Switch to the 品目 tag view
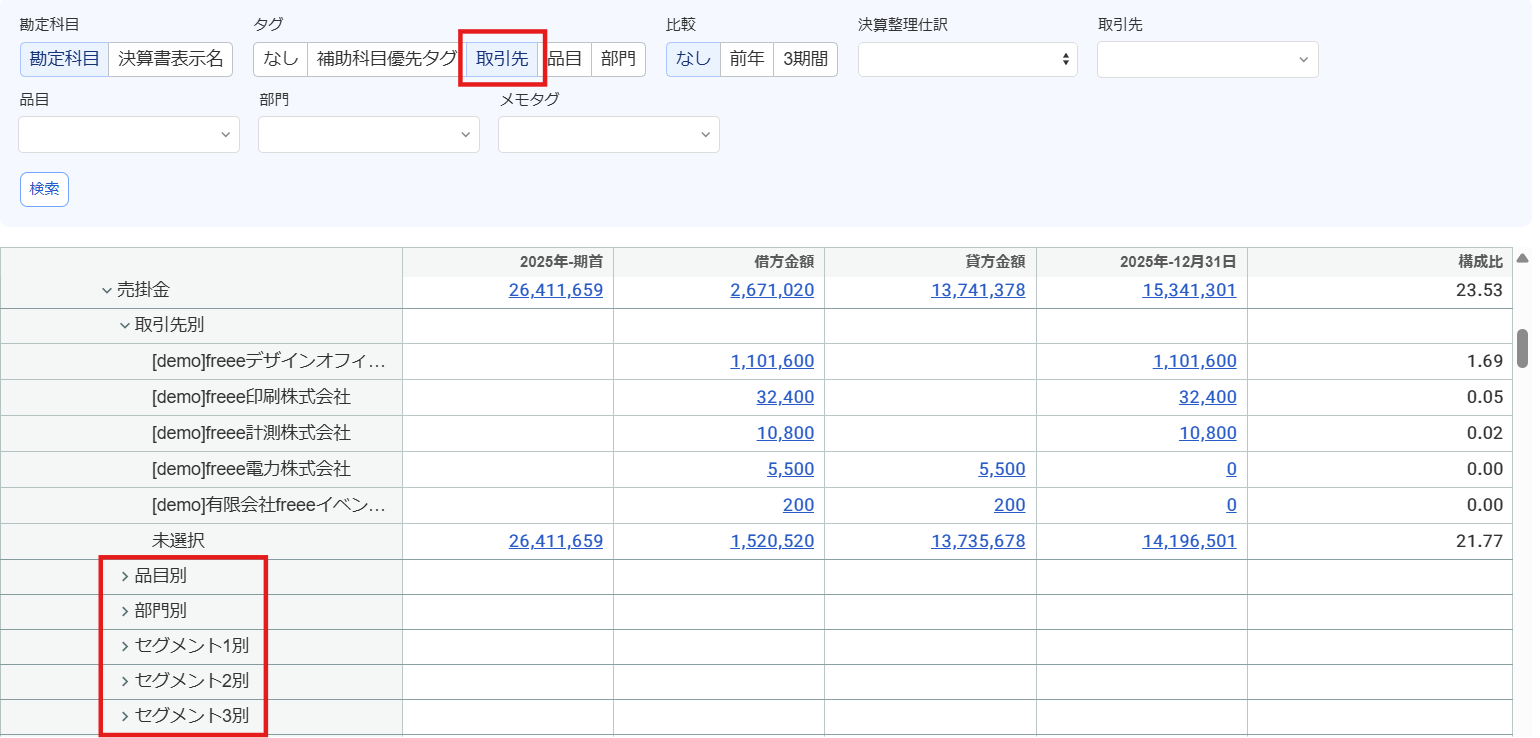The height and width of the screenshot is (738, 1540). 565,59
